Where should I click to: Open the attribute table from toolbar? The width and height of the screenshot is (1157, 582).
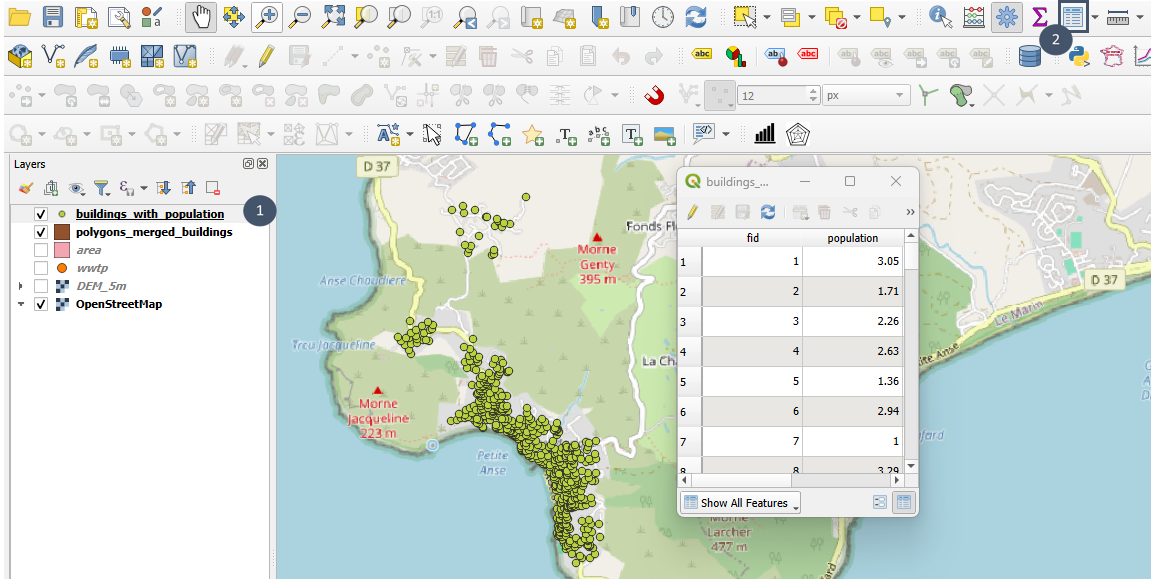[1074, 17]
